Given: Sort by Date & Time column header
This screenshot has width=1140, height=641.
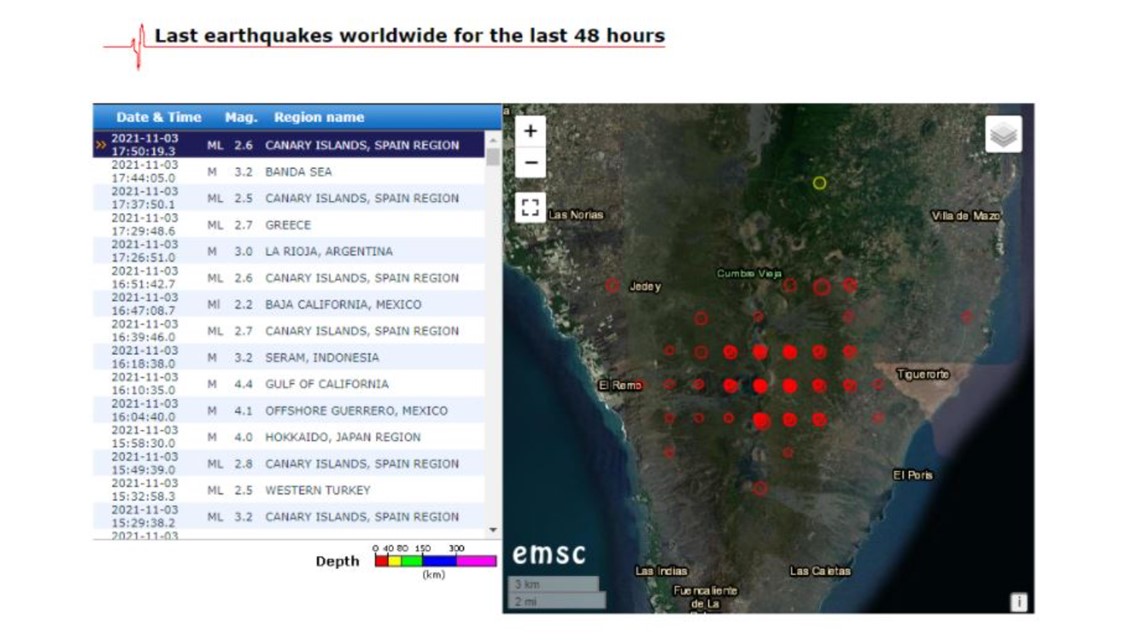Looking at the screenshot, I should (x=158, y=117).
